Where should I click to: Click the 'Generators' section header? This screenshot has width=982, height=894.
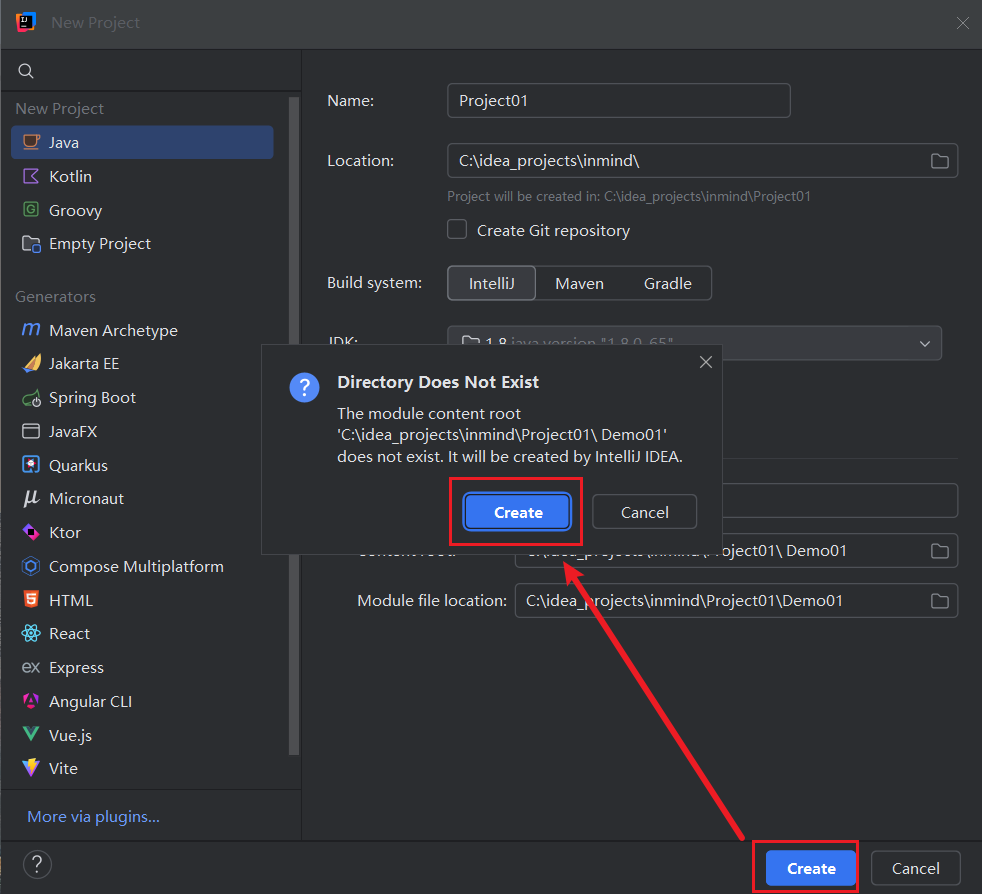[x=55, y=297]
